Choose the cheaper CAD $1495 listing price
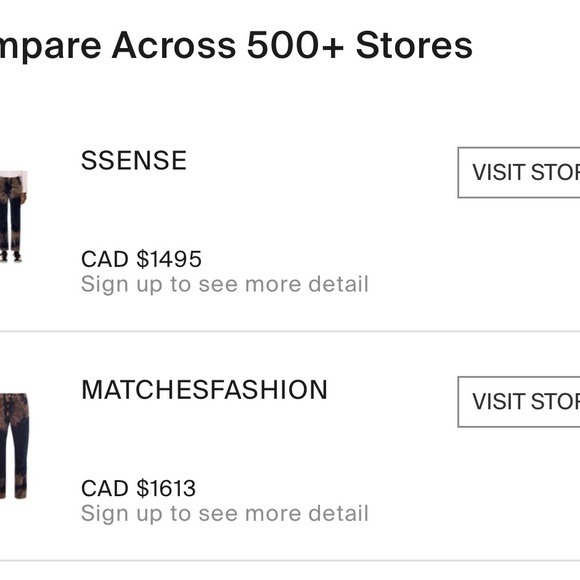Image resolution: width=580 pixels, height=580 pixels. 141,259
